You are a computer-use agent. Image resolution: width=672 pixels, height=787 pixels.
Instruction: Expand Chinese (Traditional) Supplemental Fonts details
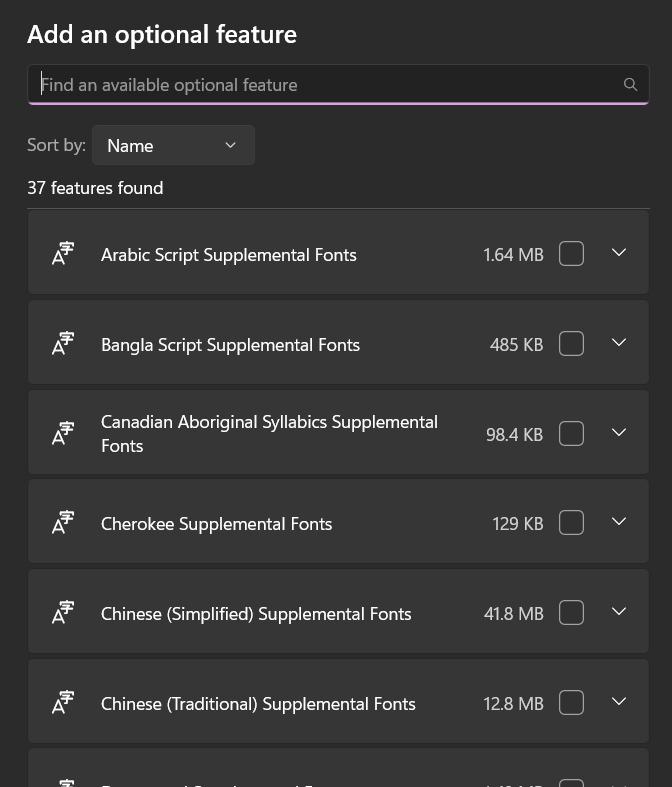[x=619, y=702]
